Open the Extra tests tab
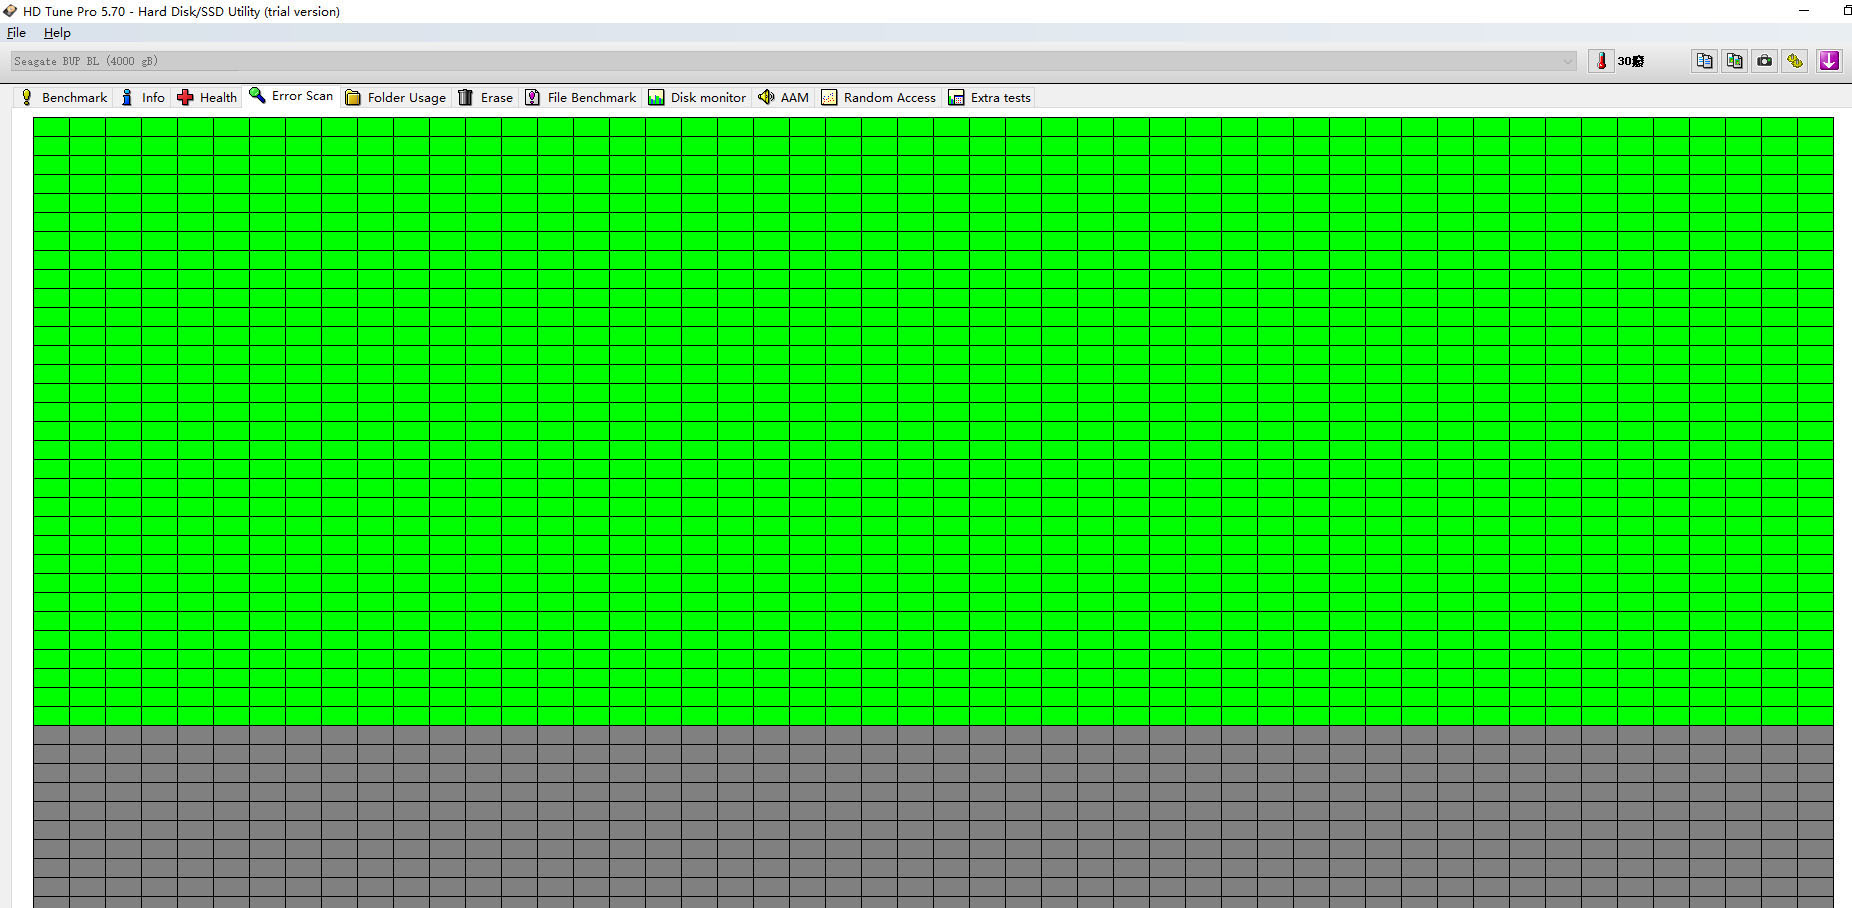 990,97
